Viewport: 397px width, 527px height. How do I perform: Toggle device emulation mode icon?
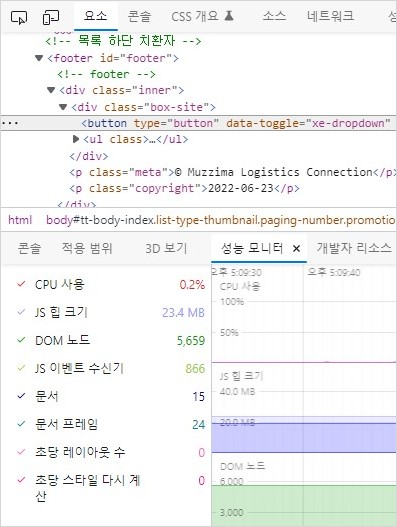(x=51, y=17)
